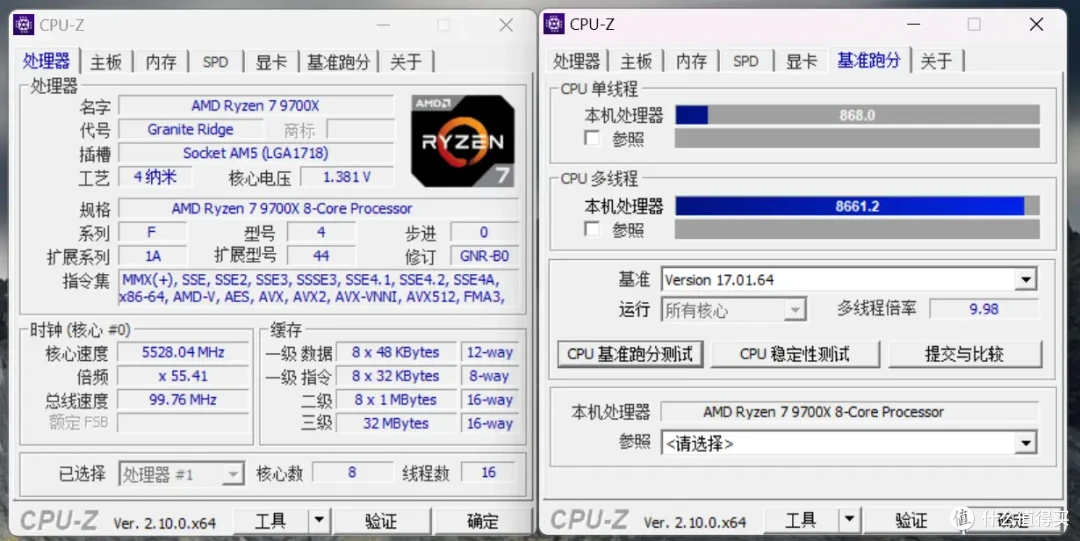
Task: Click 确定 button in left window
Action: click(482, 520)
